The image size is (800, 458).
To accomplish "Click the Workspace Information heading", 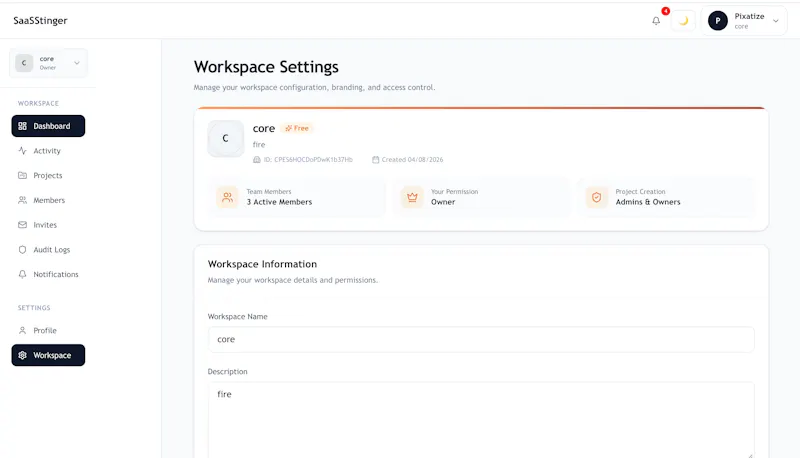I will (x=262, y=264).
